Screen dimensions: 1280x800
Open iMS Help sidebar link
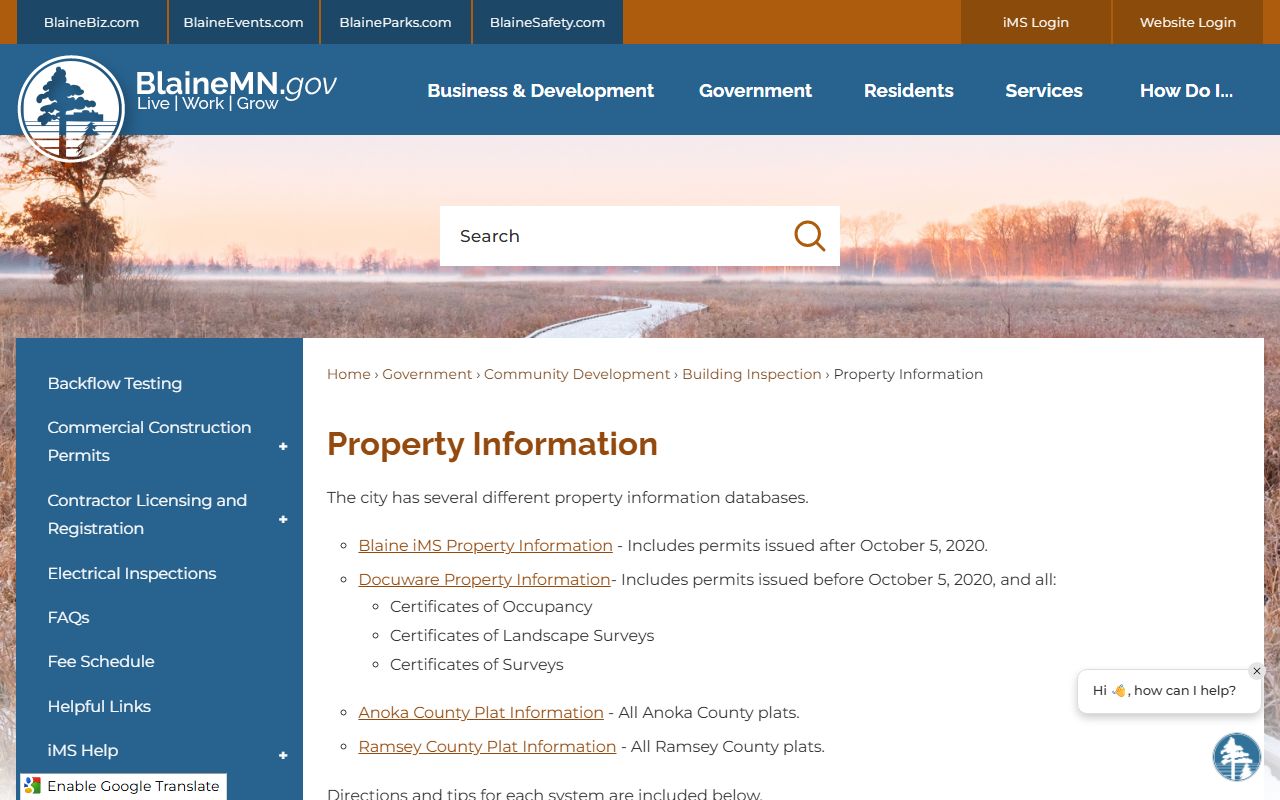[83, 750]
